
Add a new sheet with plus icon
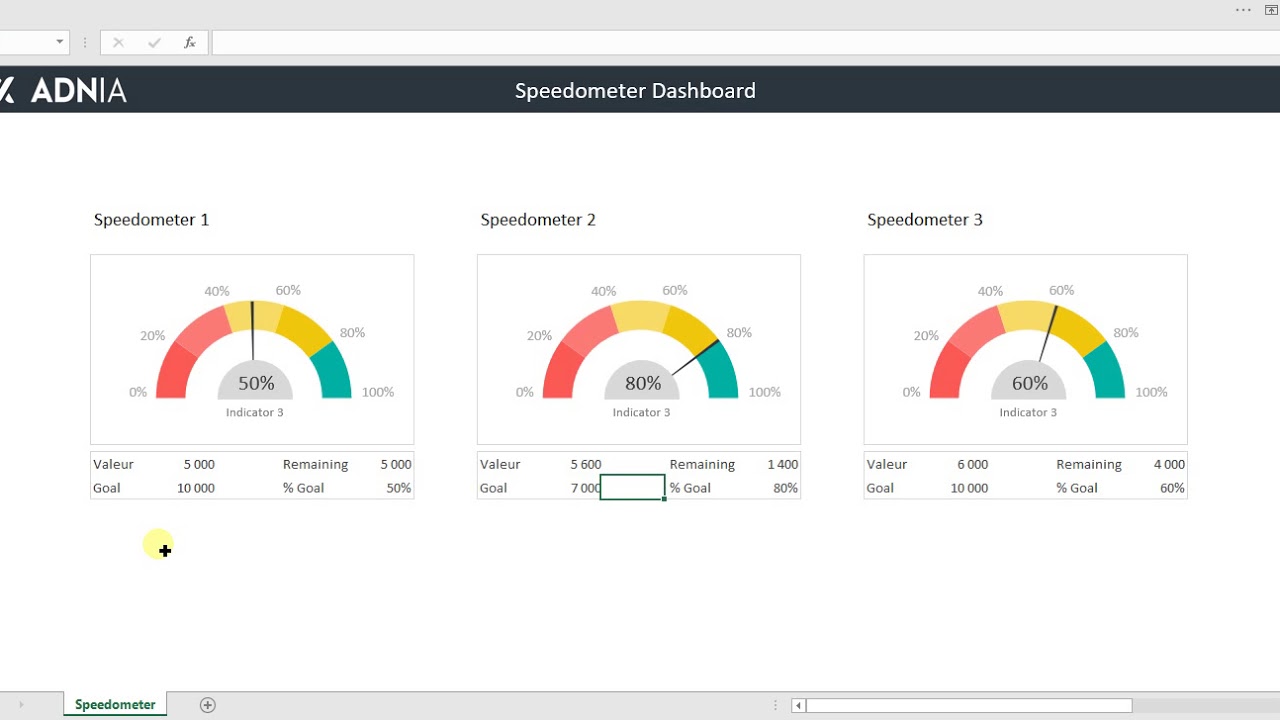208,705
